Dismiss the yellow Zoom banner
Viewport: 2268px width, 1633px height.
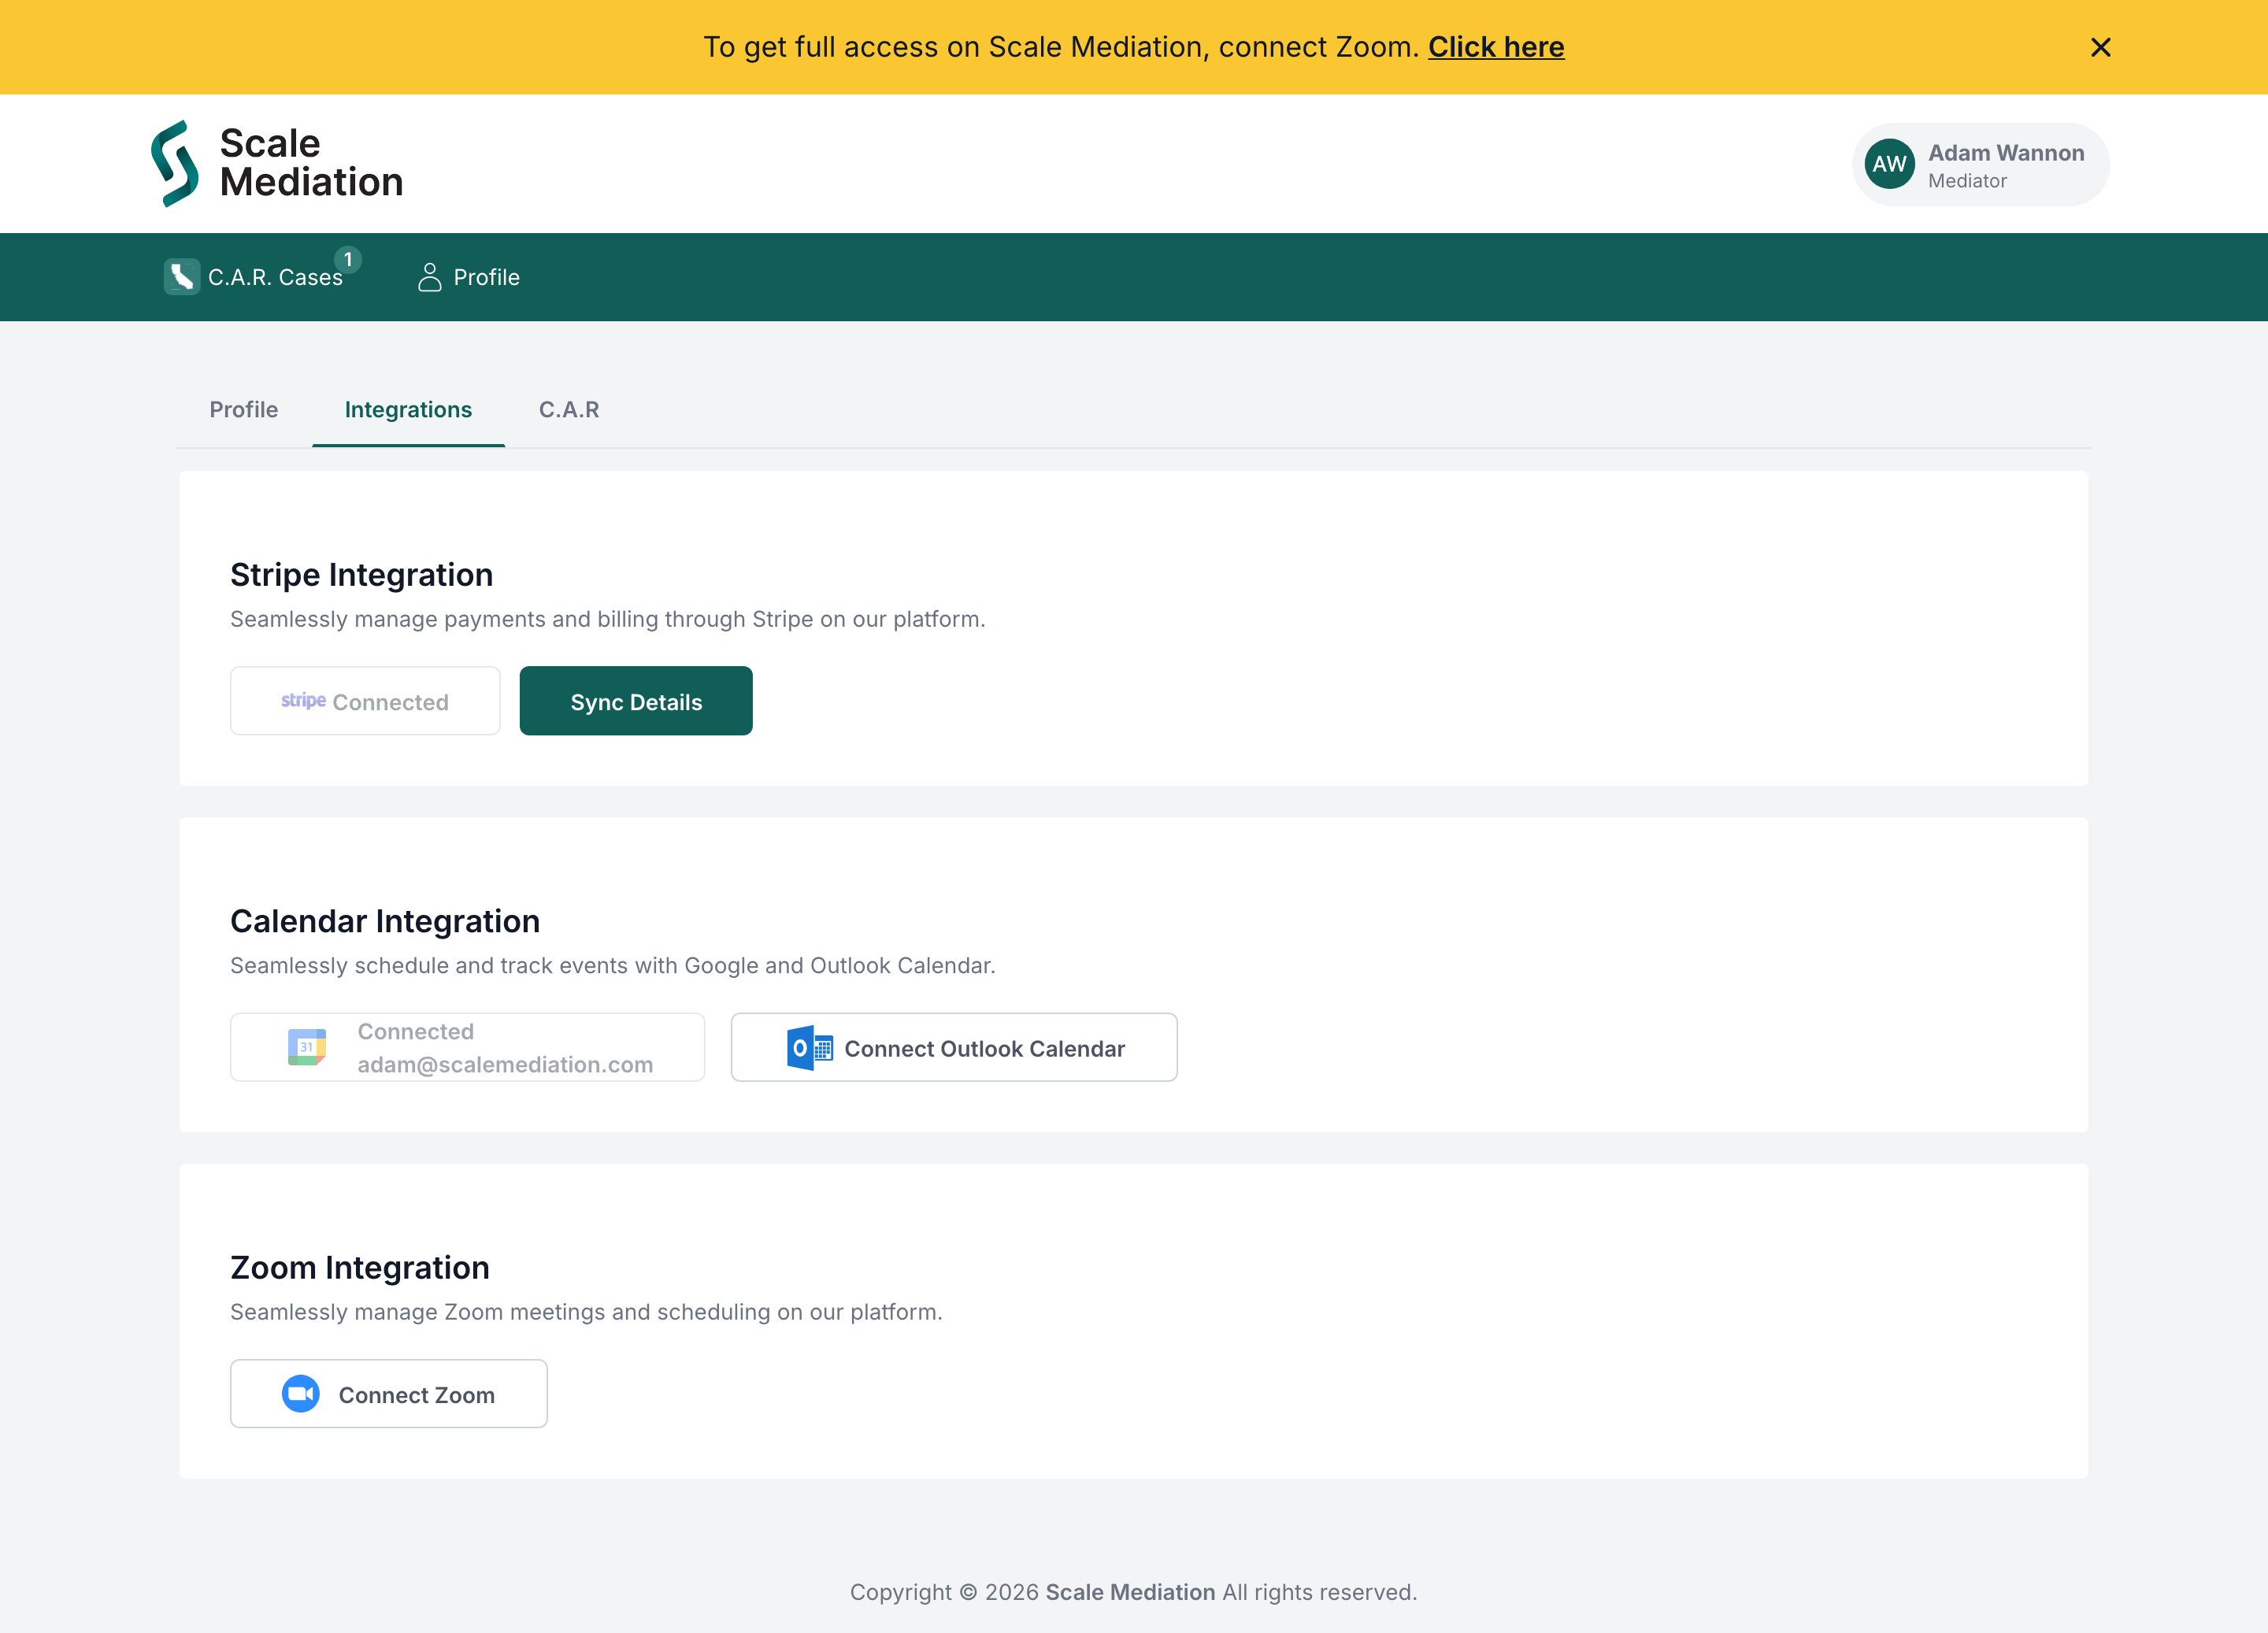tap(2100, 47)
